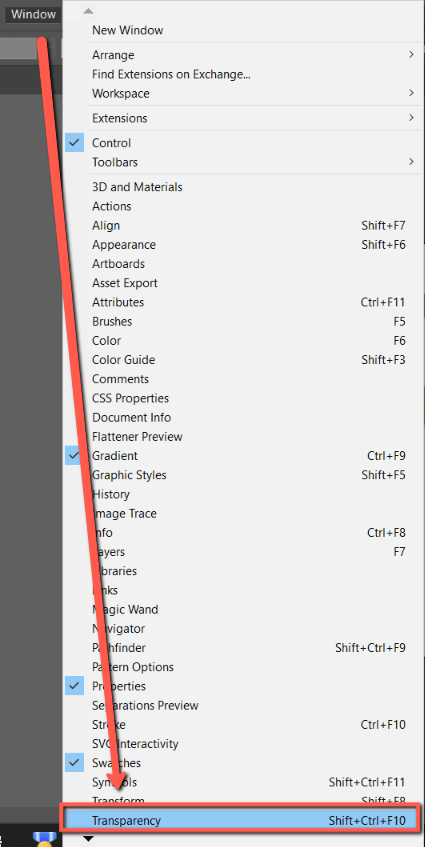Open the 3D and Materials panel
This screenshot has width=425, height=847.
[137, 187]
